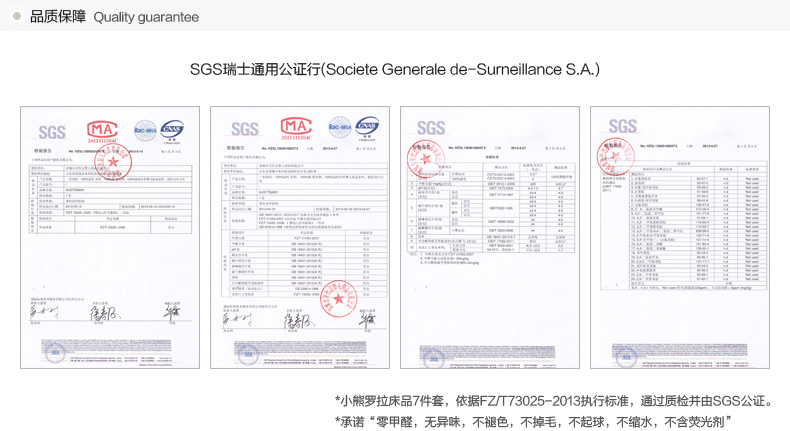
Task: Click the MA logo on first certificate
Action: click(x=103, y=131)
